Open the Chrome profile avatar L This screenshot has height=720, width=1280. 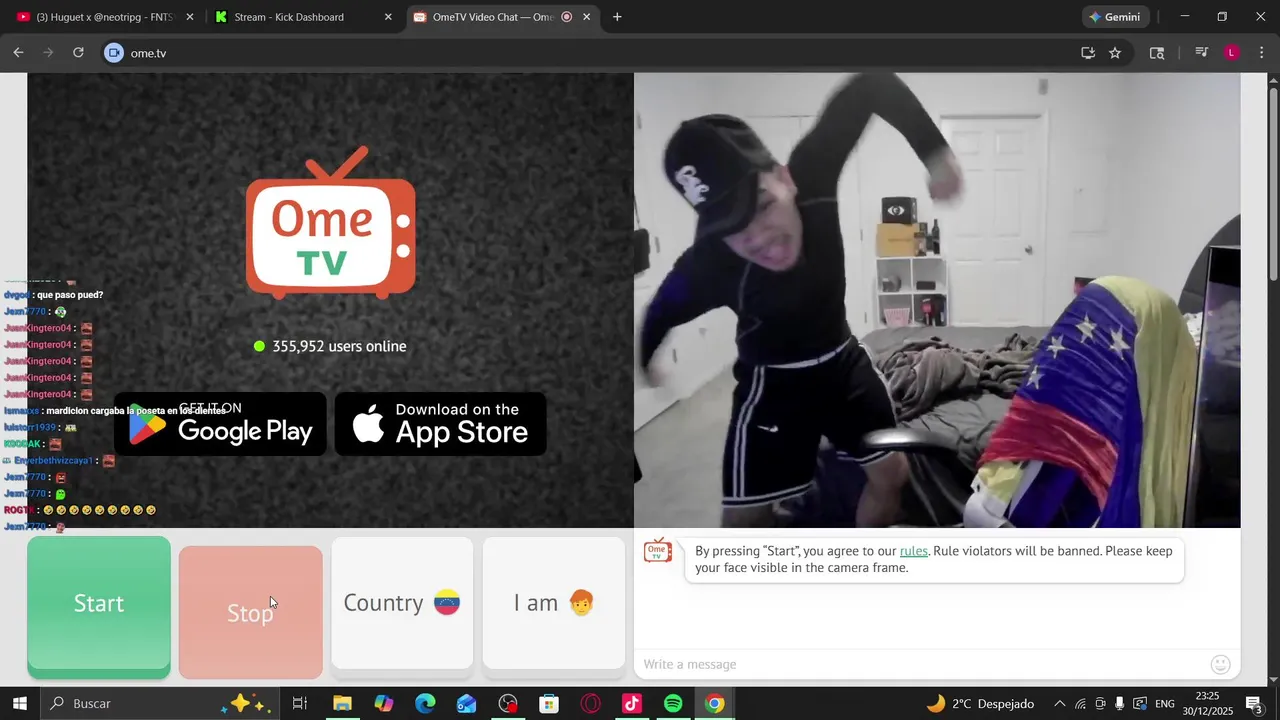[x=1232, y=53]
